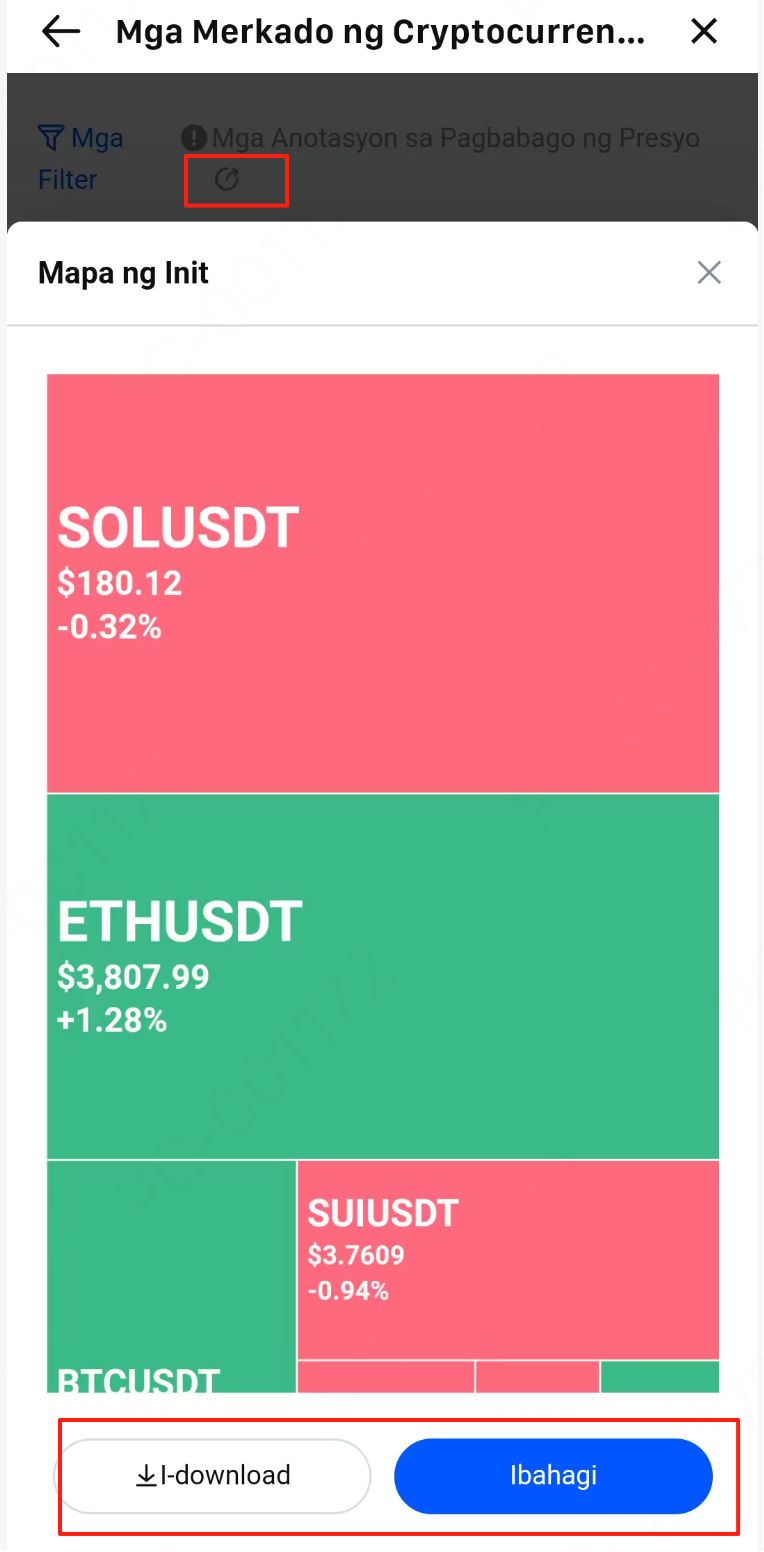Open the SUIUSDT heat map tile
This screenshot has height=1552, width=764.
pyautogui.click(x=508, y=1259)
